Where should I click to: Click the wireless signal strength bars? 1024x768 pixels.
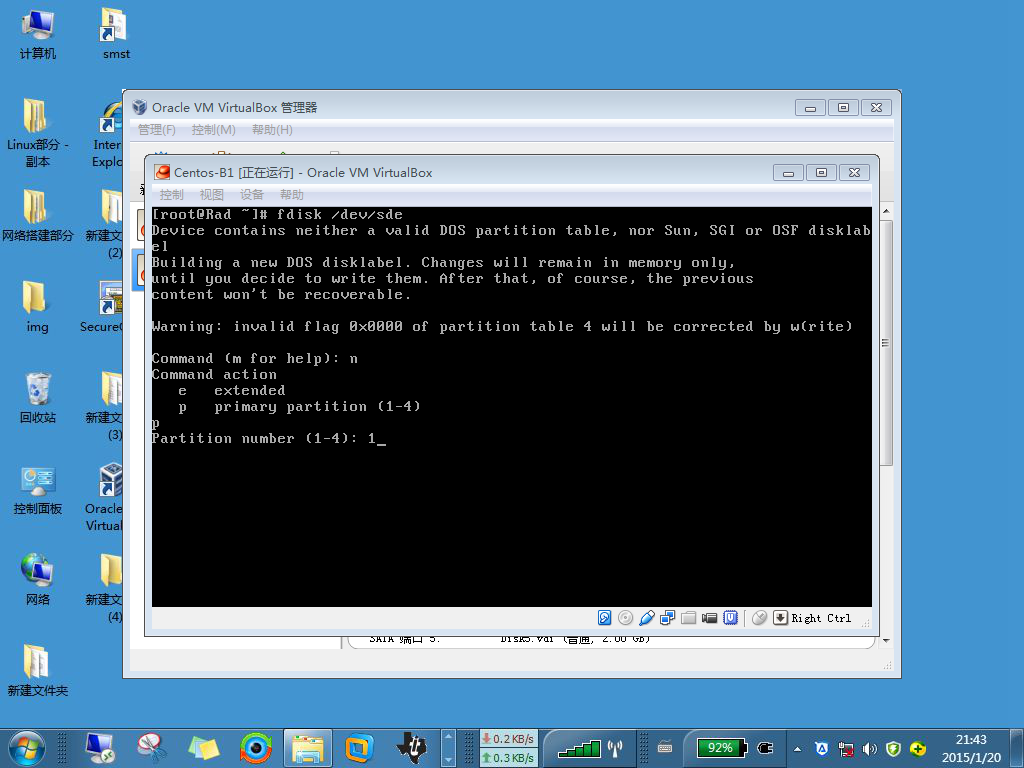click(580, 748)
